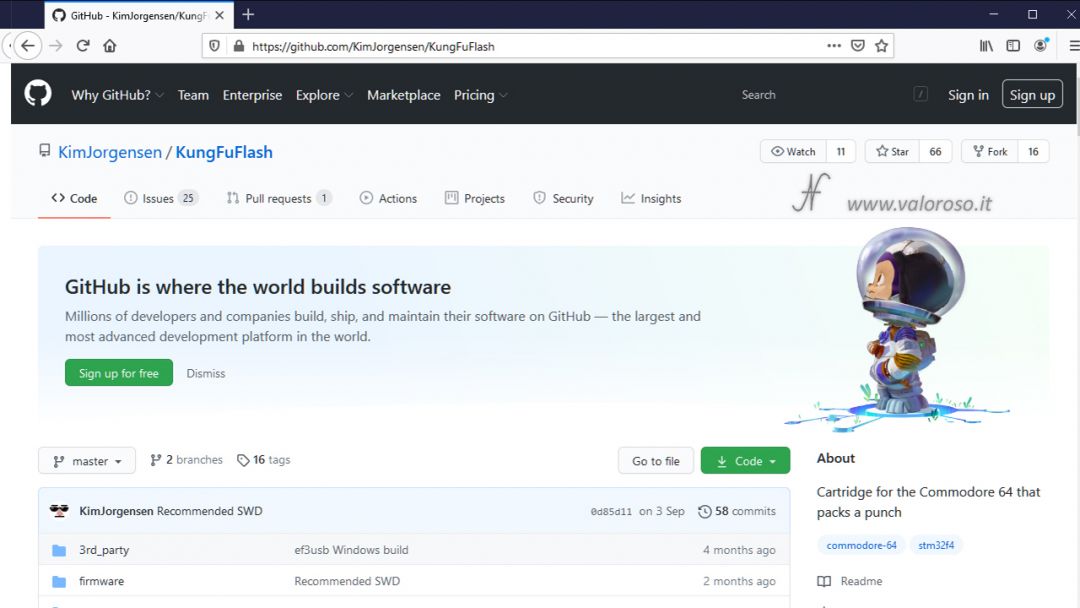Image resolution: width=1080 pixels, height=608 pixels.
Task: Click KimJorgensen avatar in commit row
Action: click(59, 511)
